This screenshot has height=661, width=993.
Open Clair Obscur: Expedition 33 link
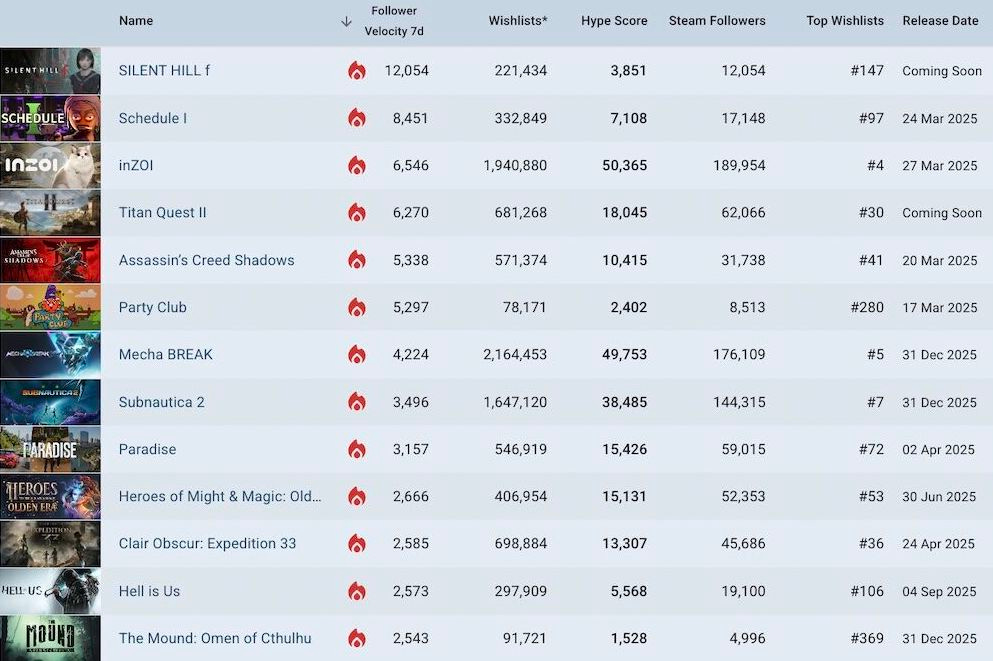(x=207, y=543)
